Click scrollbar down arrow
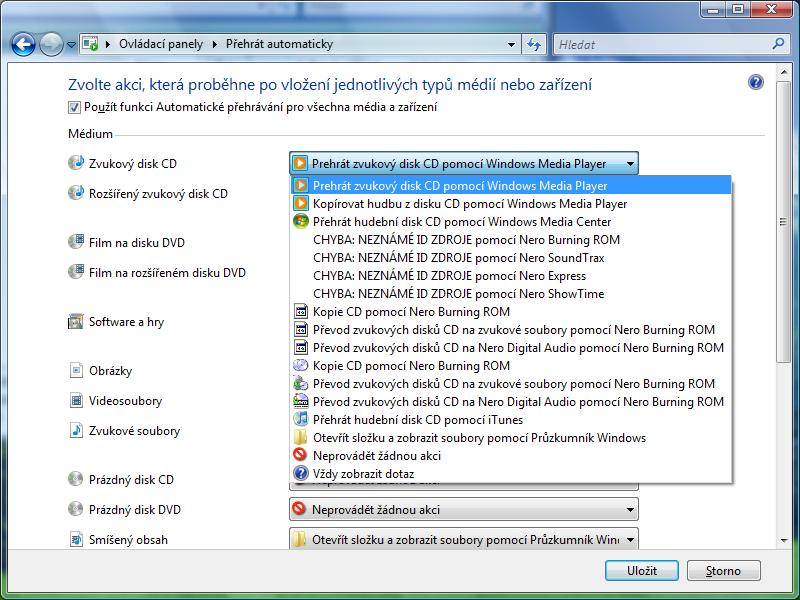Image resolution: width=800 pixels, height=600 pixels. pos(783,541)
